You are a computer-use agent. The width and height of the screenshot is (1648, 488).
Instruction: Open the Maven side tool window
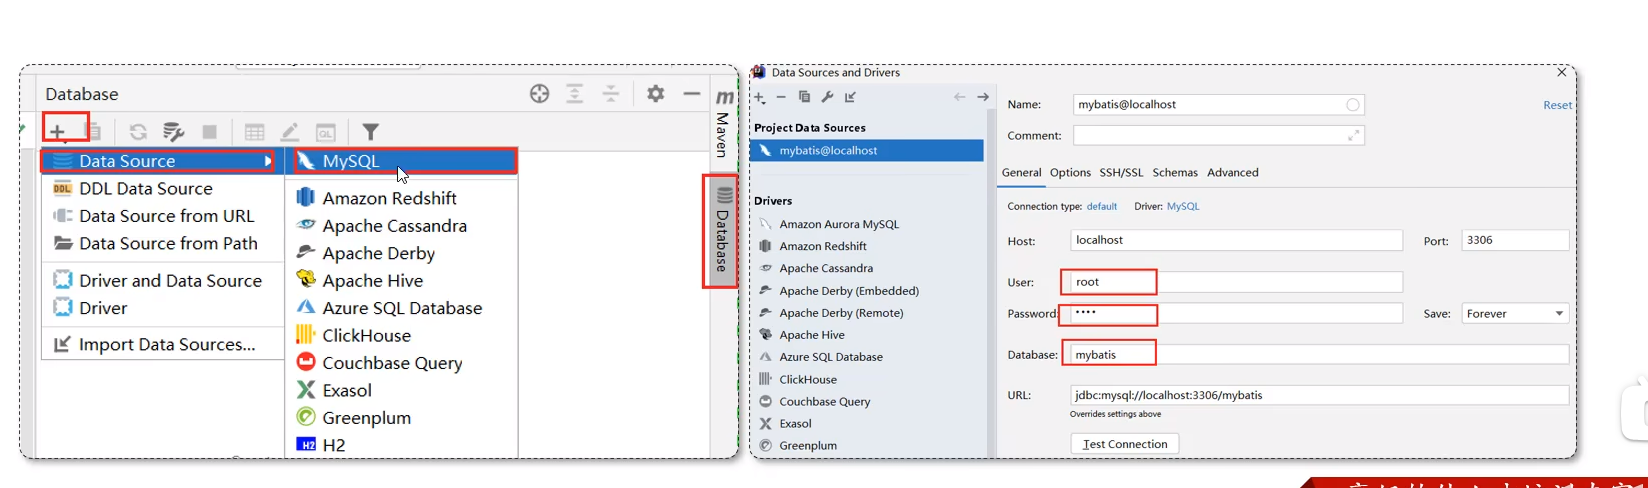coord(723,124)
